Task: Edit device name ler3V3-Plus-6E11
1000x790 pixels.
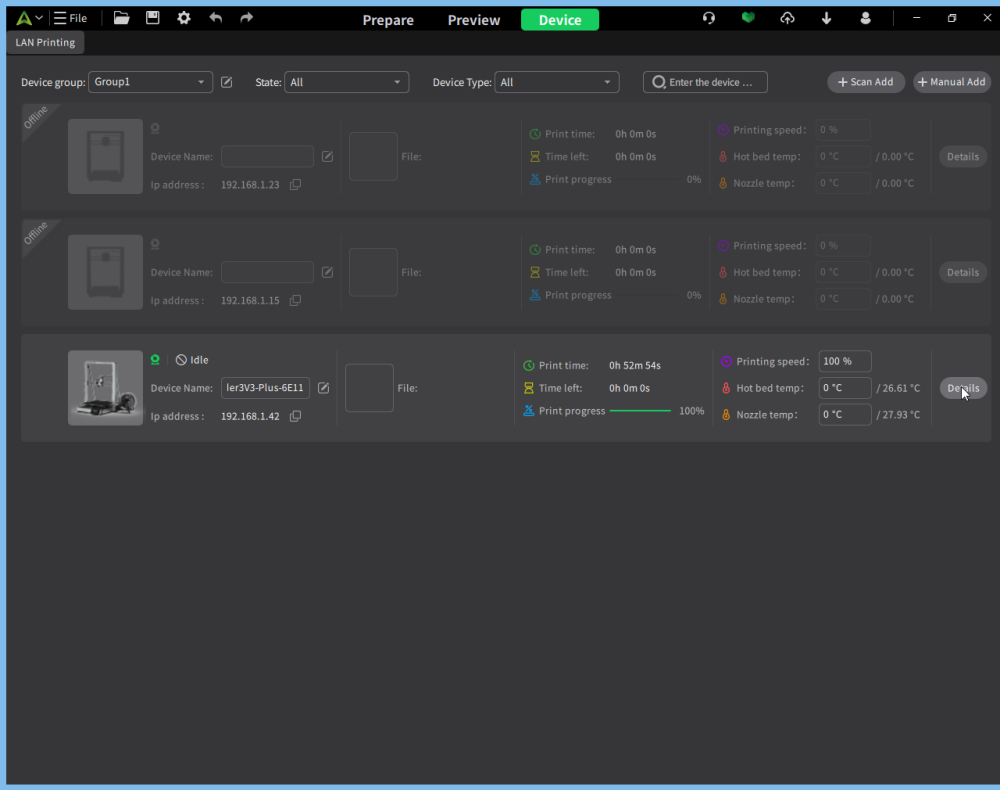Action: tap(323, 388)
